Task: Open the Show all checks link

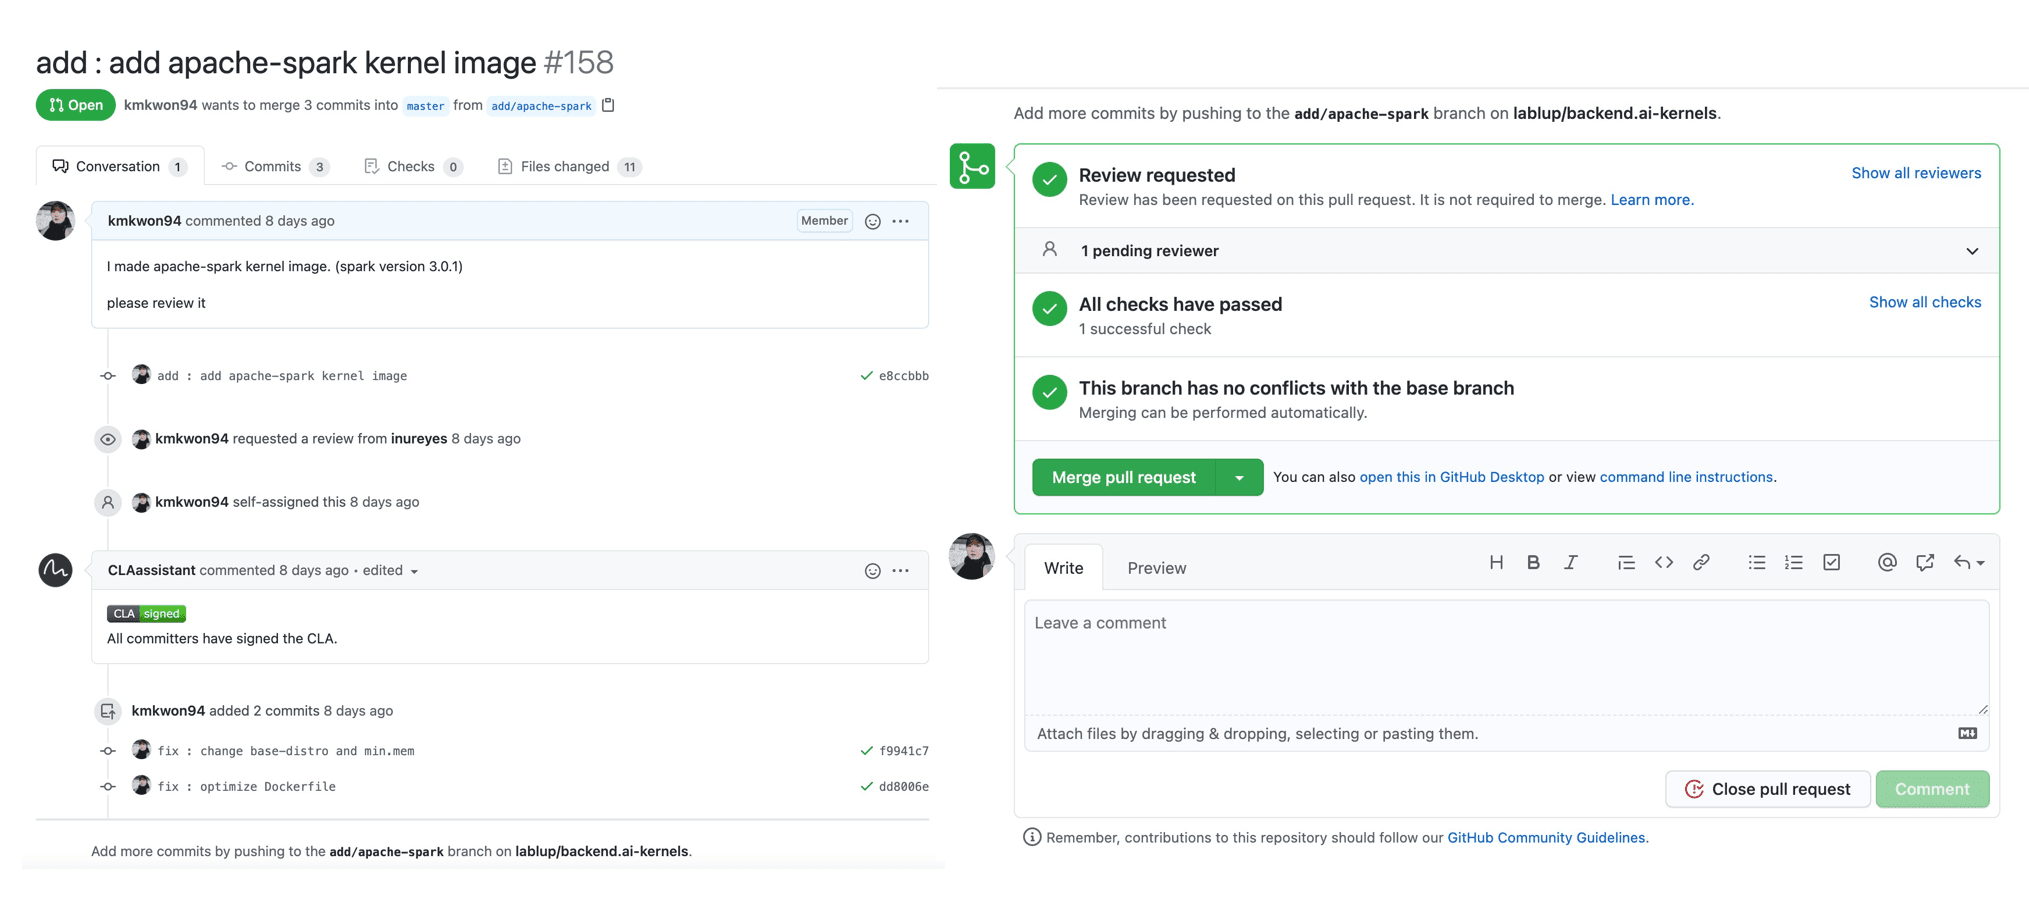Action: coord(1924,302)
